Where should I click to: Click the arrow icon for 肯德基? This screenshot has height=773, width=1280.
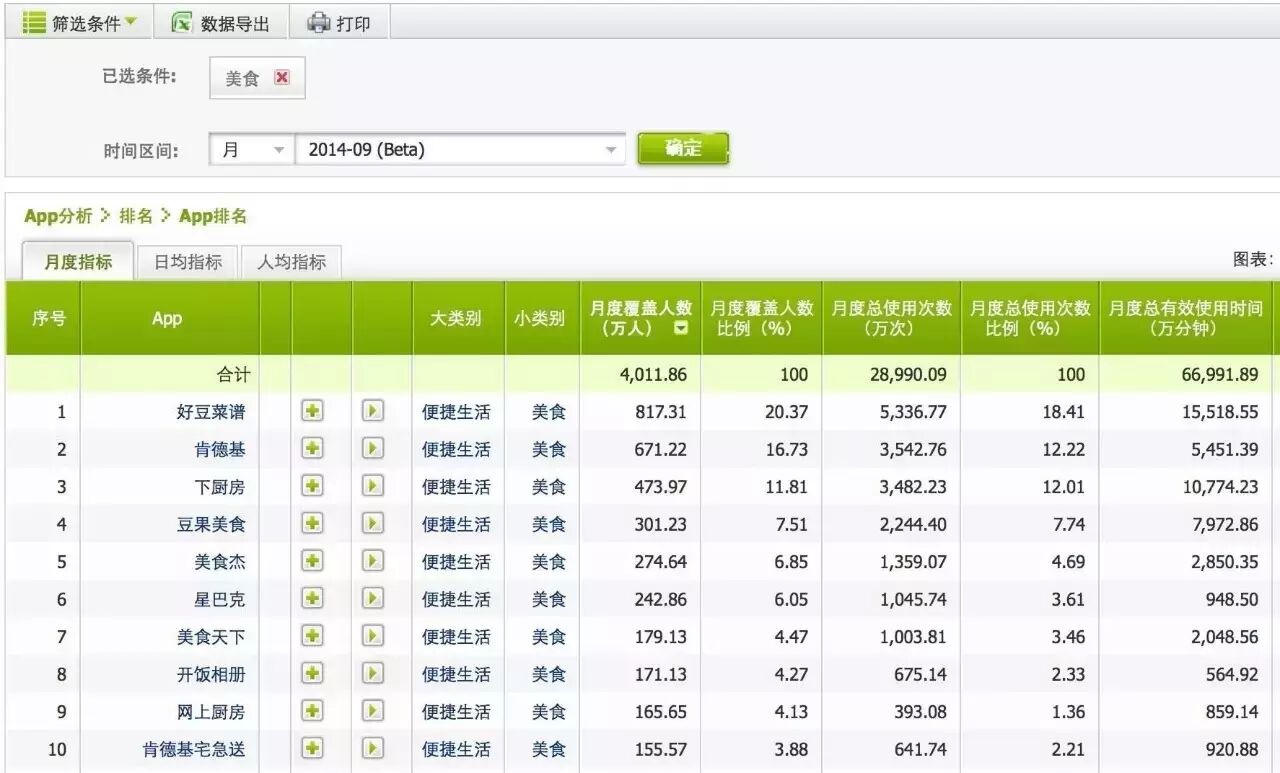(373, 449)
